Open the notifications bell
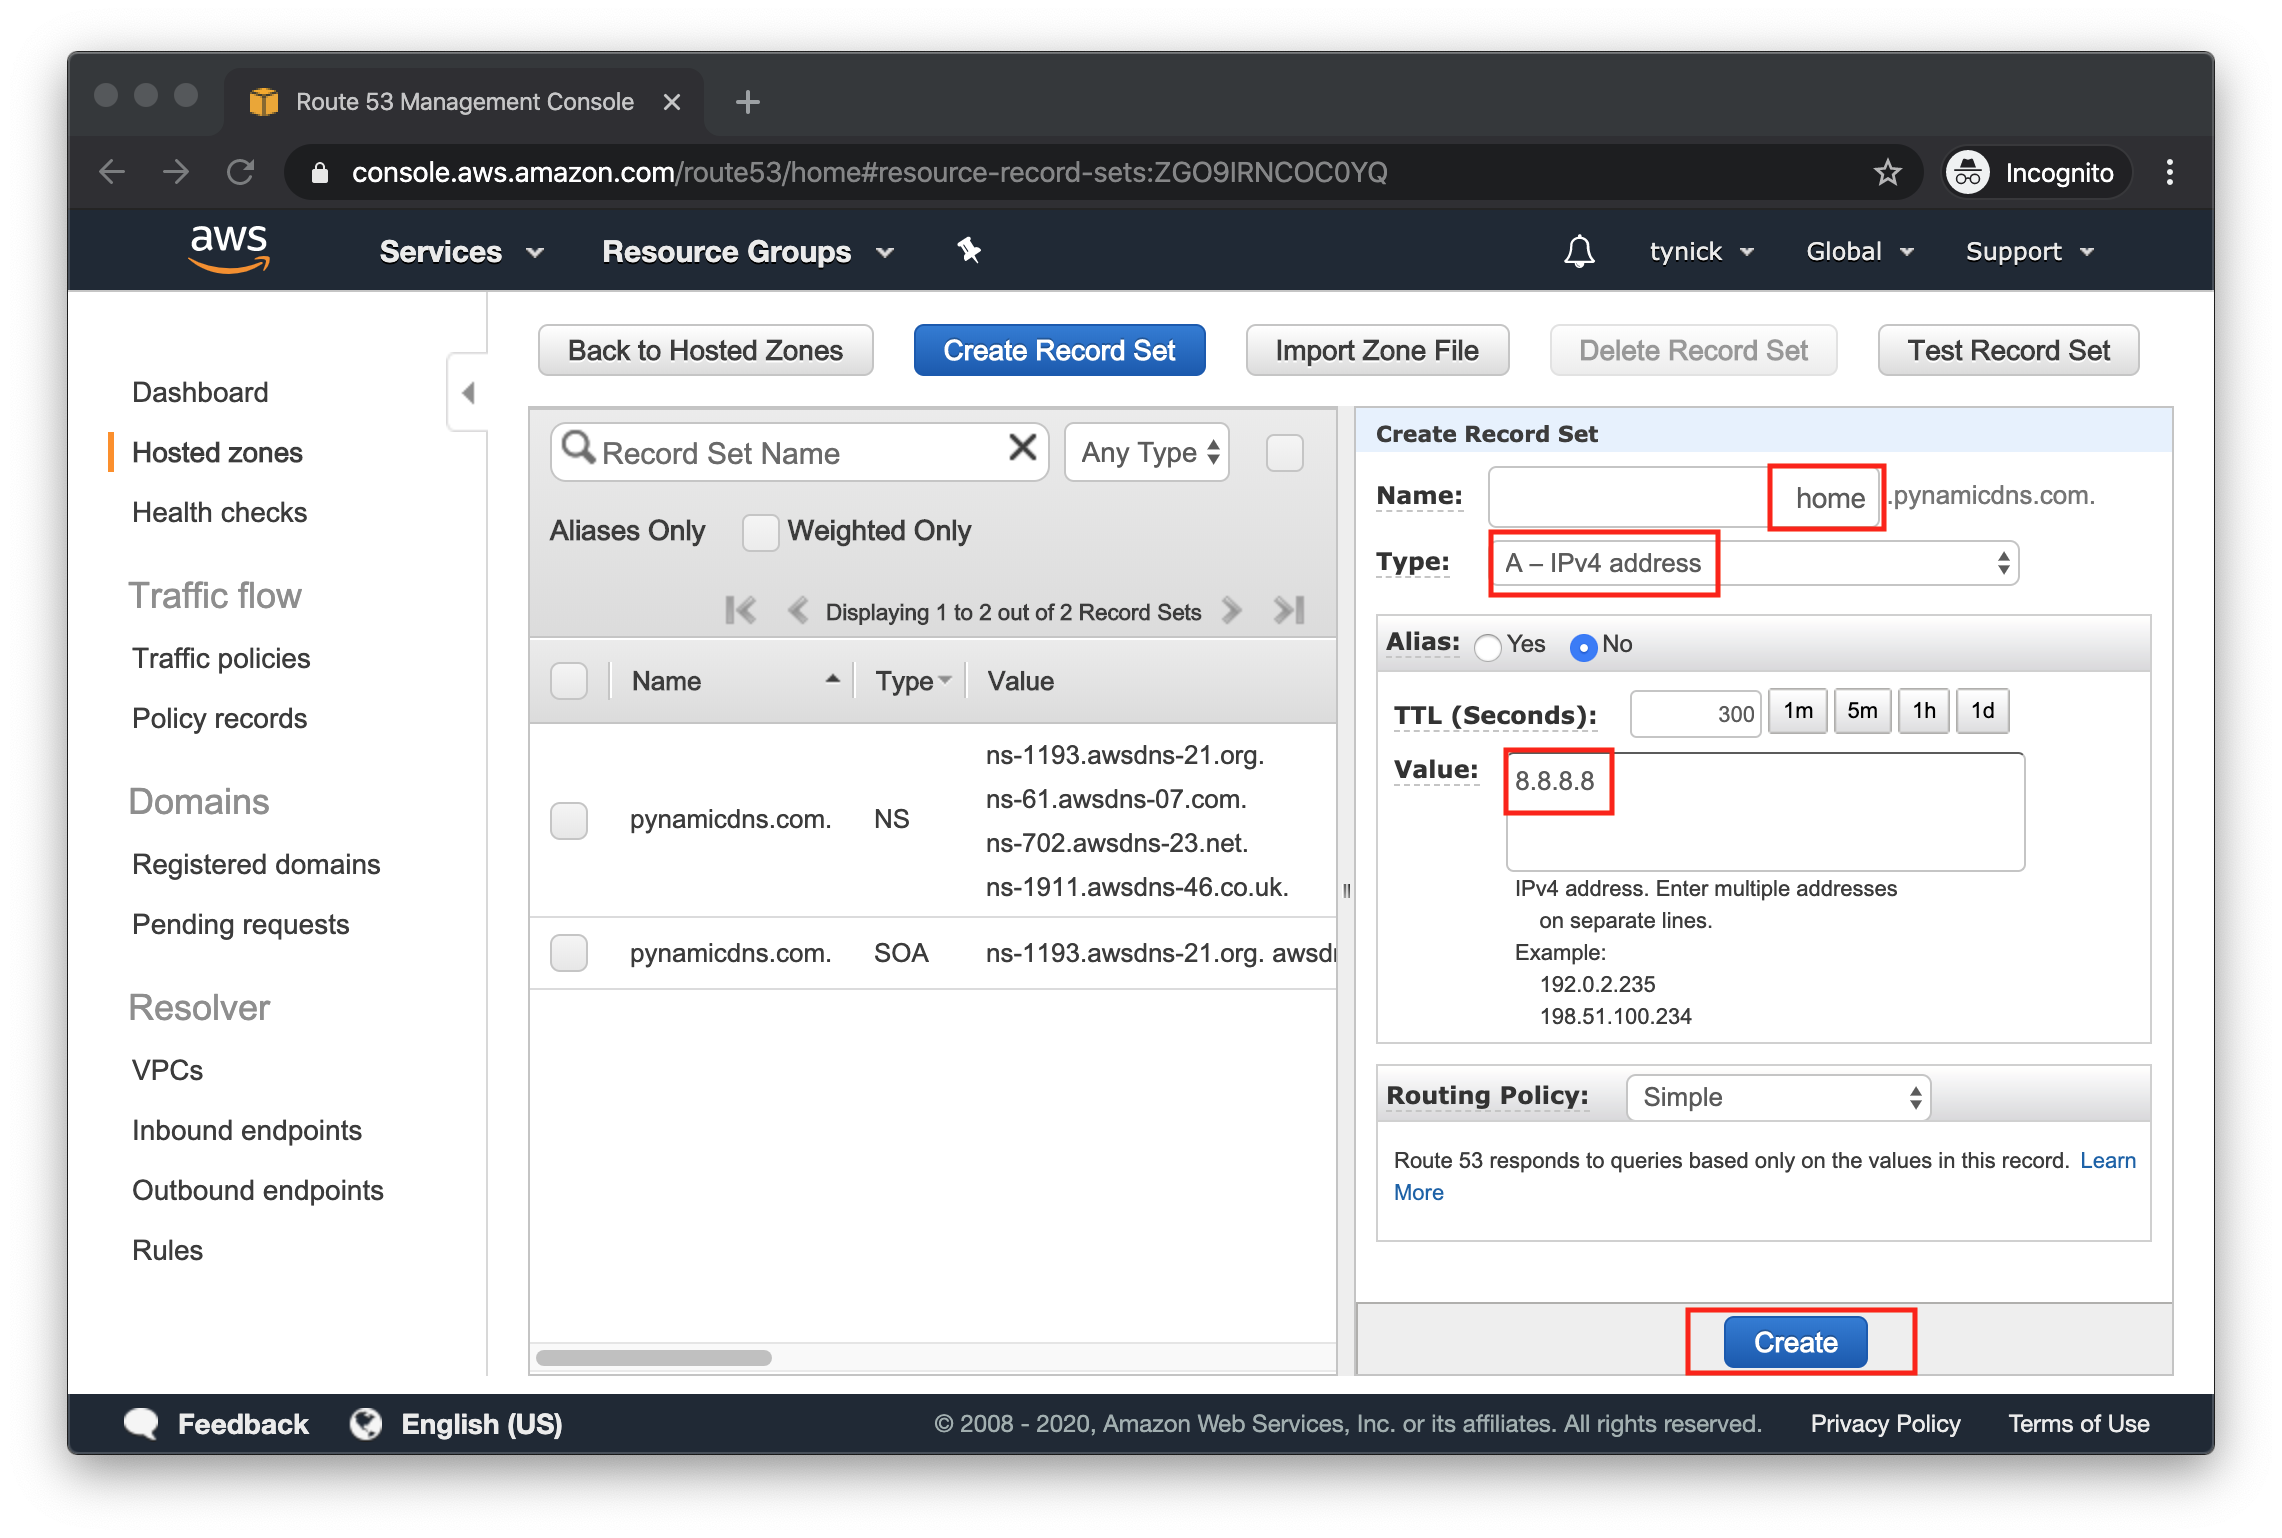The width and height of the screenshot is (2282, 1538). (x=1579, y=251)
